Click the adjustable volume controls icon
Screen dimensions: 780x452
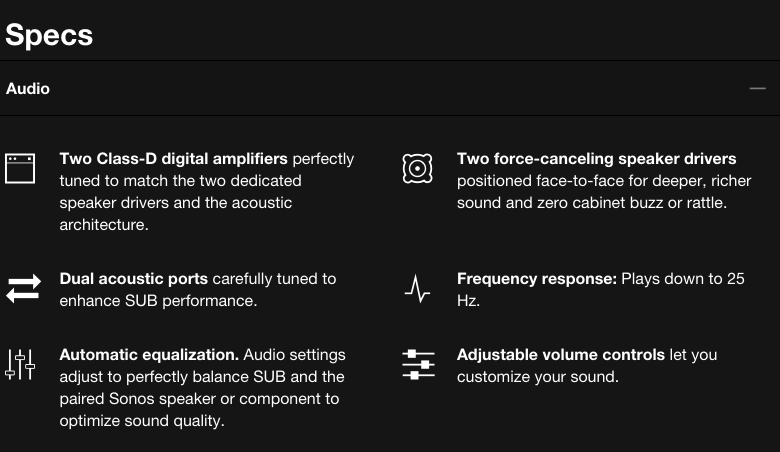(x=418, y=364)
